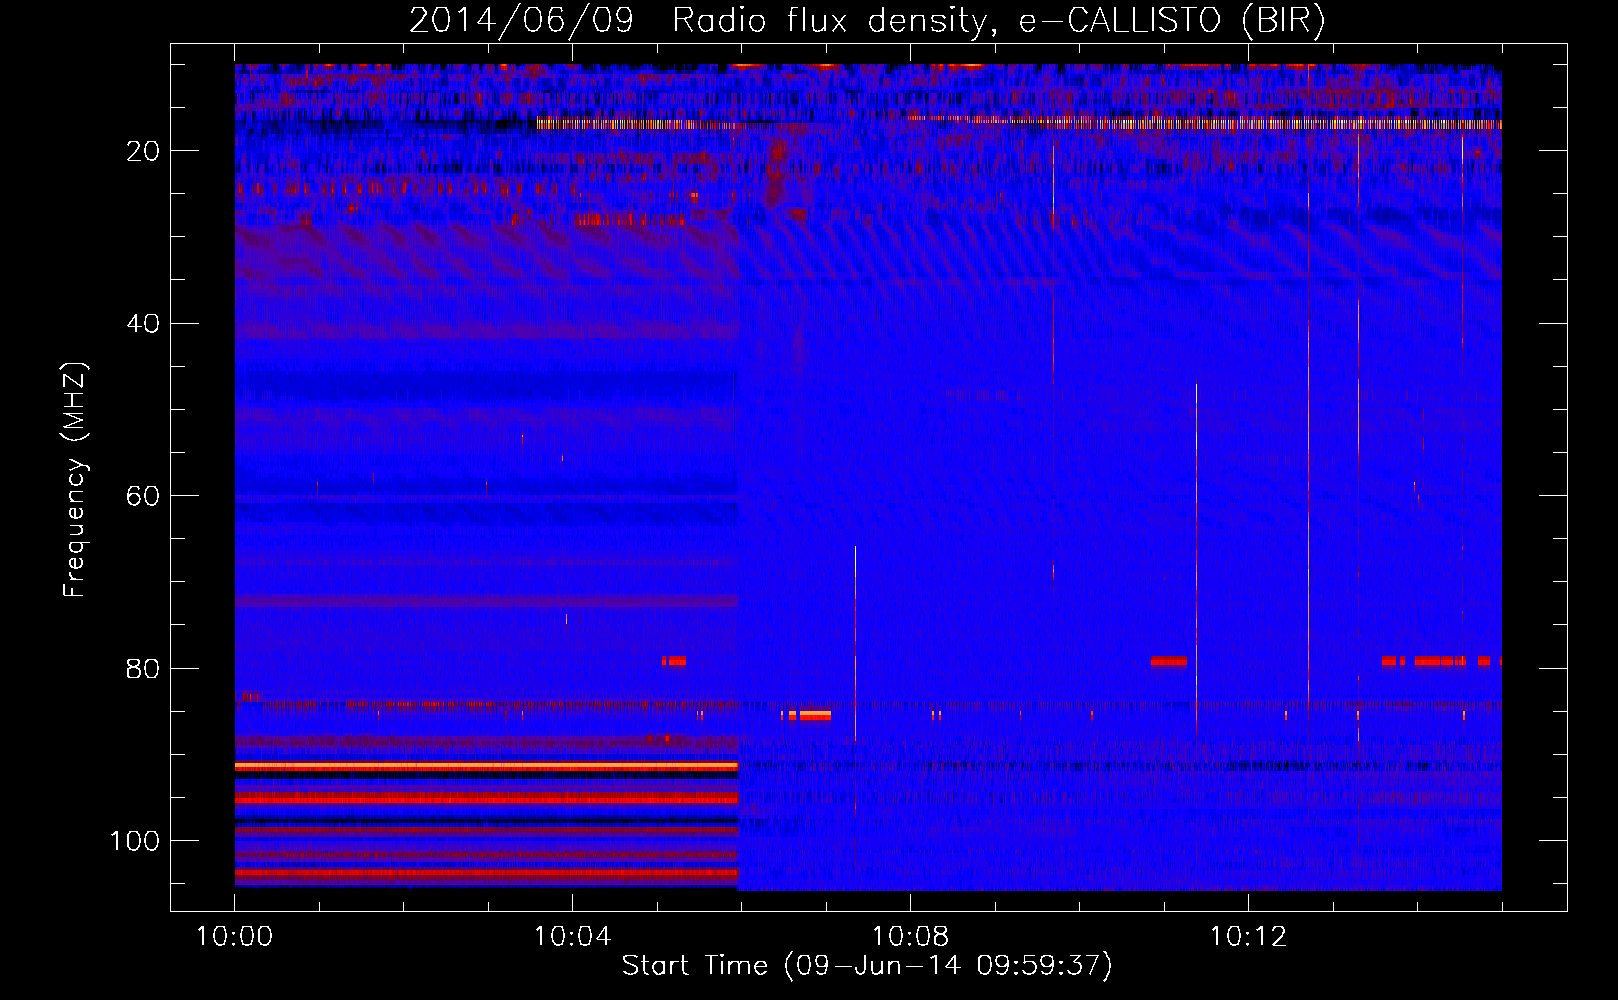Click the '10:08' time tick label
Screen dimensions: 1618x1000
click(x=910, y=937)
